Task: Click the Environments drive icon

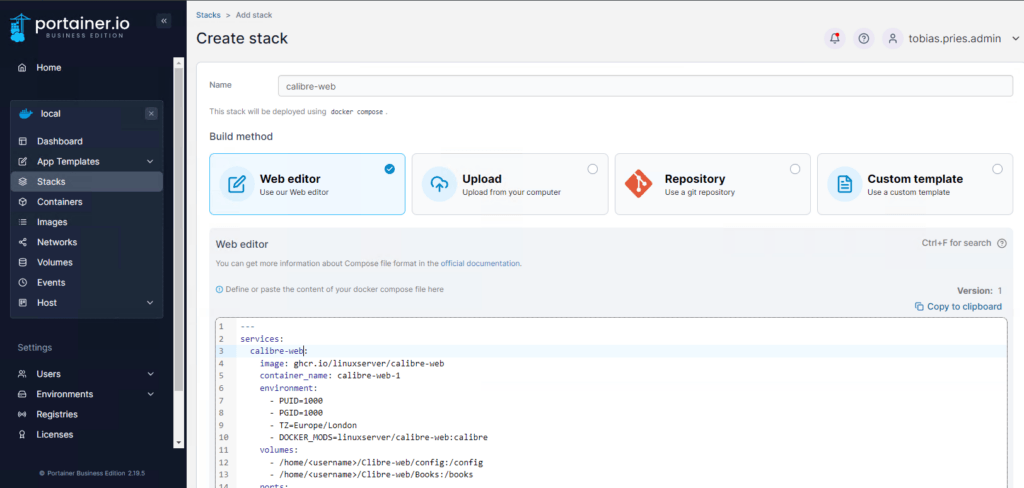Action: (x=22, y=395)
